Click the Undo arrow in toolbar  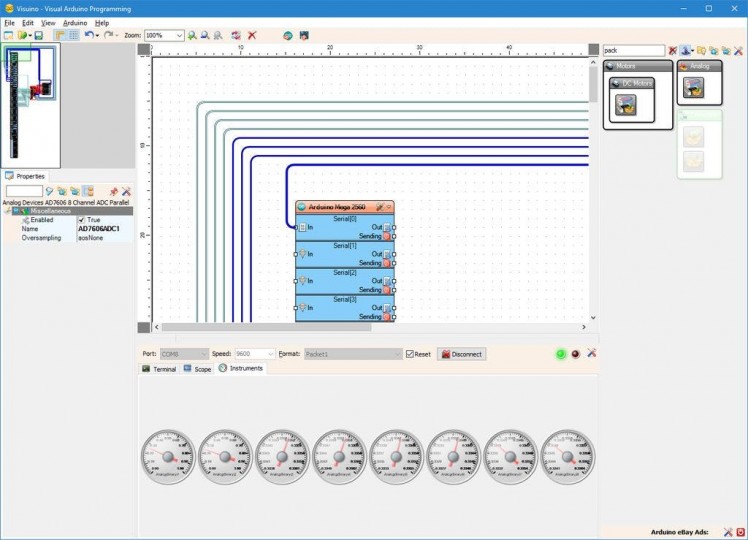[x=88, y=35]
